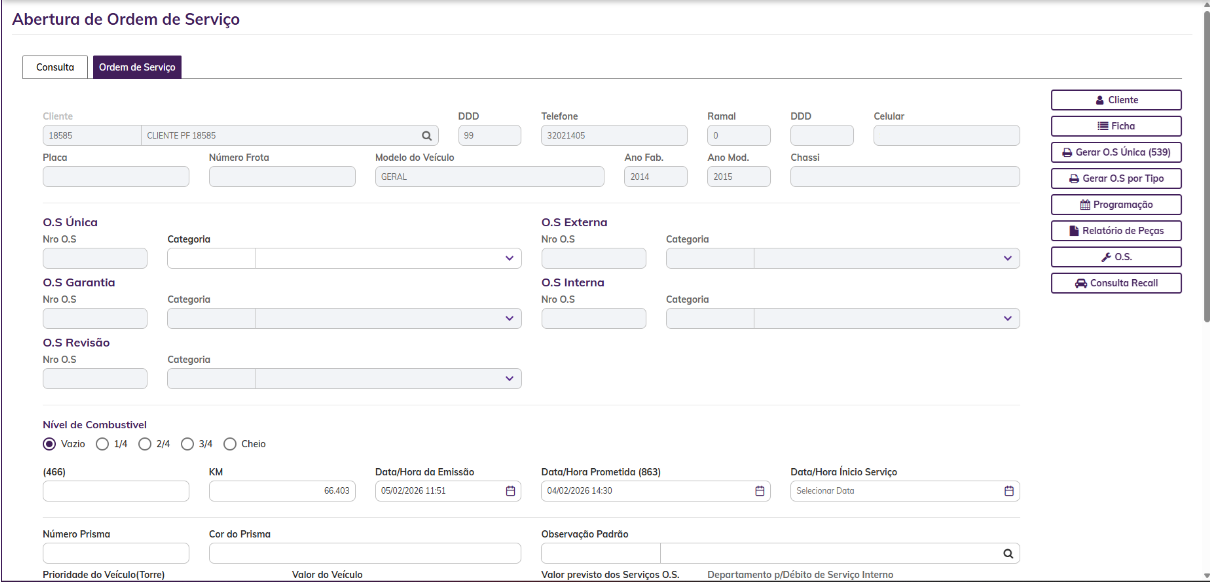Open calendar icon for Data/Hora Início Serviço
Image resolution: width=1218 pixels, height=587 pixels.
coord(1008,491)
